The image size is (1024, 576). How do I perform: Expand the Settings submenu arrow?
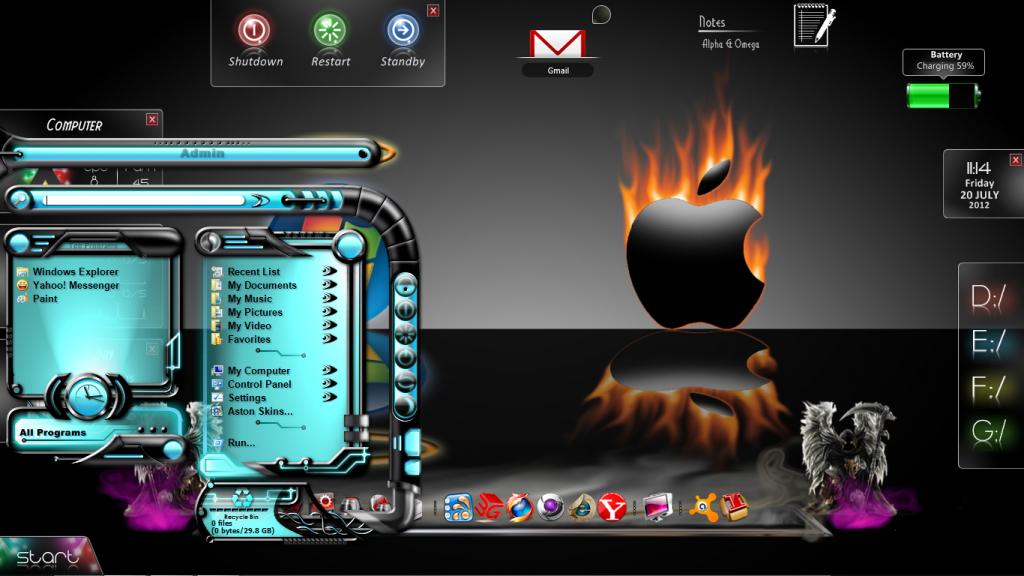pyautogui.click(x=329, y=397)
